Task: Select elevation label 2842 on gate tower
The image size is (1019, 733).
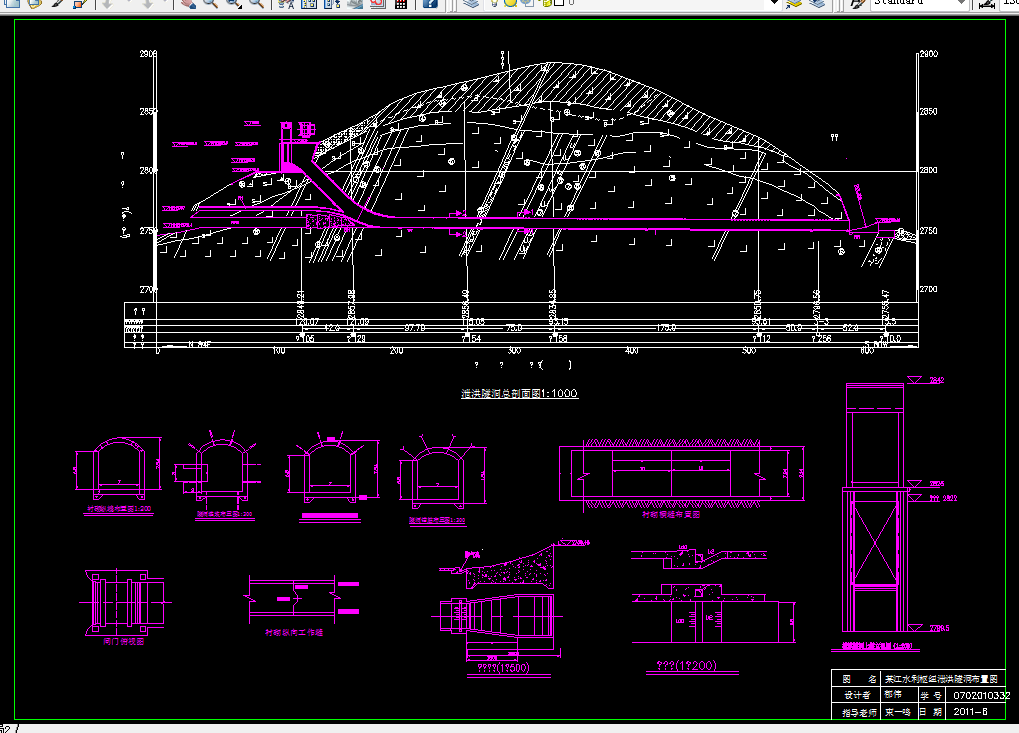Action: [x=936, y=380]
